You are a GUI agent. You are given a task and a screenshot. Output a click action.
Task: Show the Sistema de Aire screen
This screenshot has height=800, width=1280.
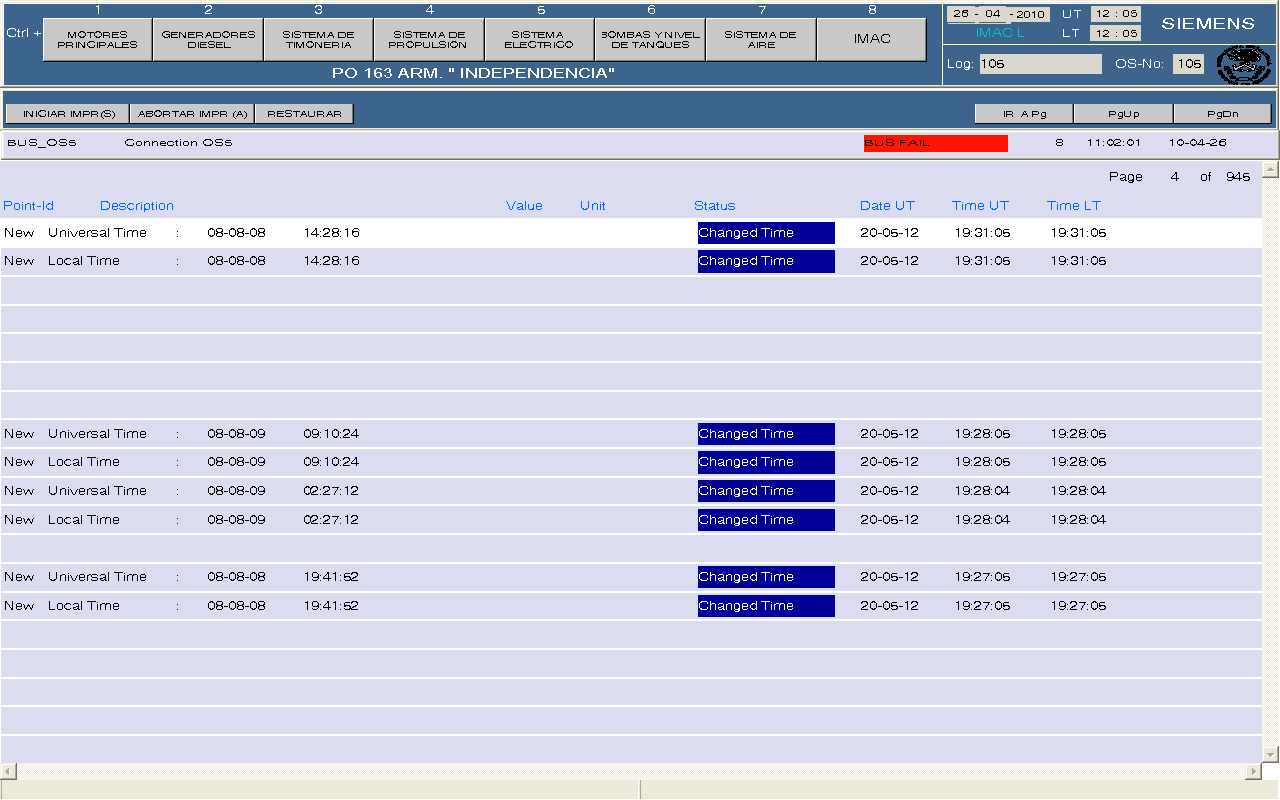click(x=761, y=40)
